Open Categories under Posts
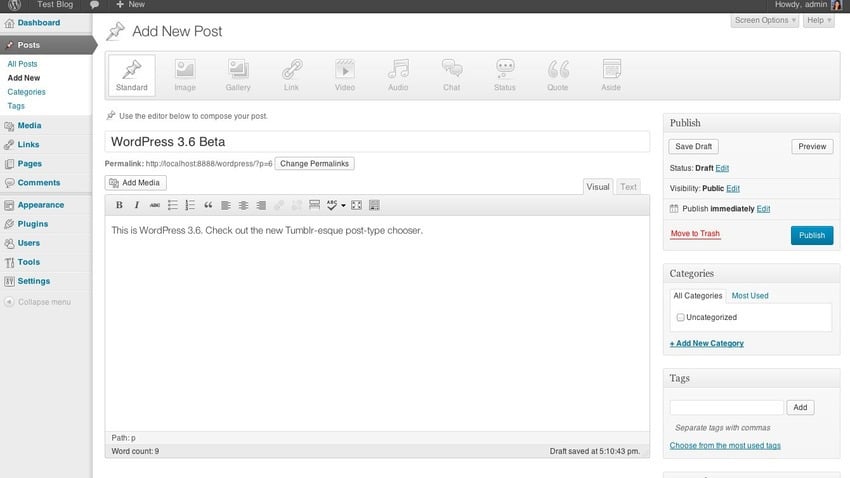This screenshot has width=850, height=478. (x=26, y=92)
